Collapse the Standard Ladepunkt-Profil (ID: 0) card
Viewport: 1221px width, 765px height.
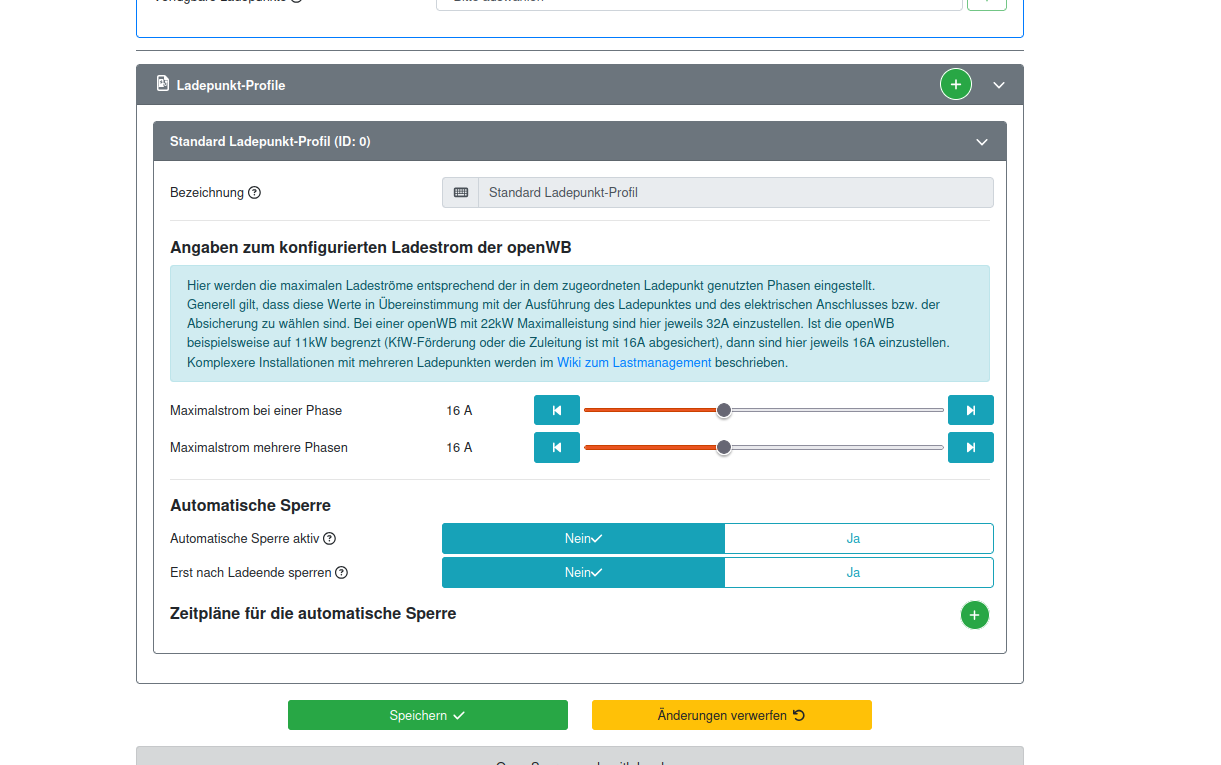[x=982, y=142]
